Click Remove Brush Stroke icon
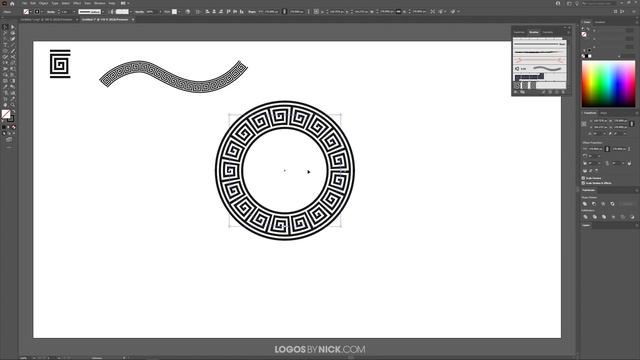Image resolution: width=640 pixels, height=360 pixels. coord(543,92)
